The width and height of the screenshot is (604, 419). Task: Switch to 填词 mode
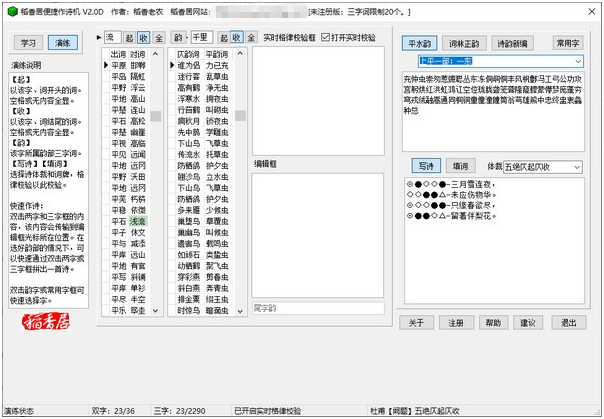point(461,164)
